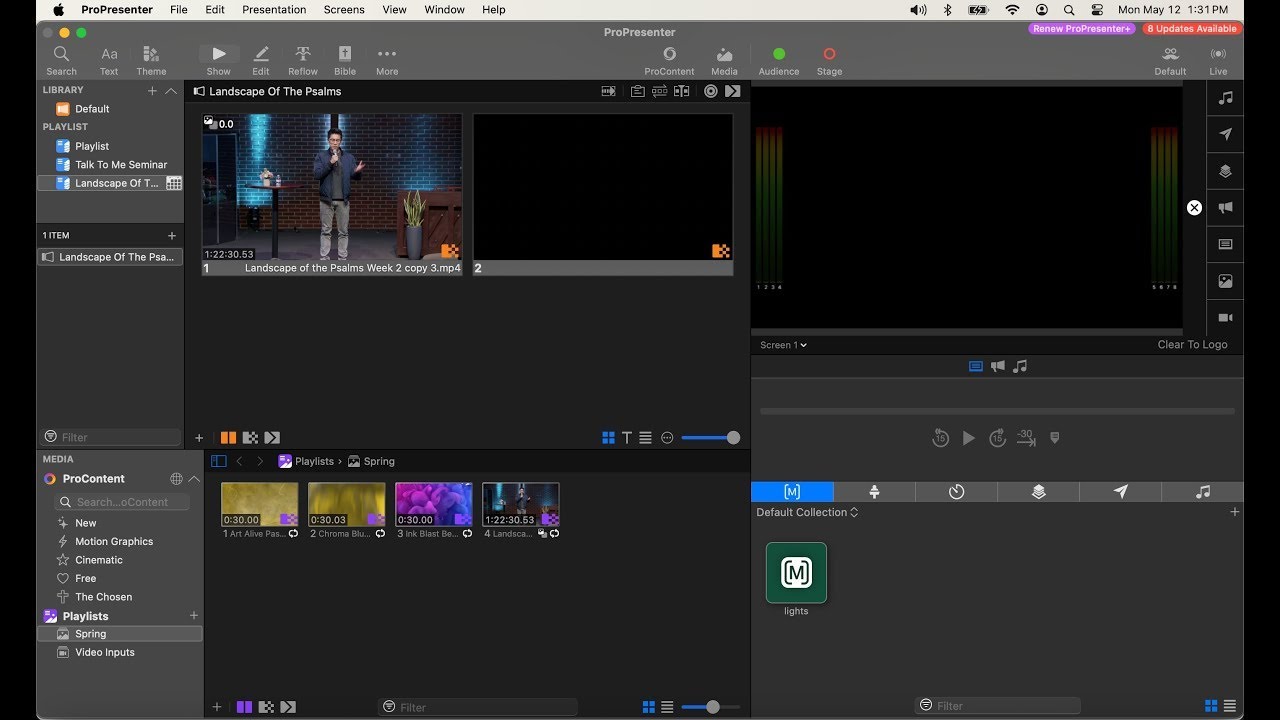This screenshot has height=720, width=1280.
Task: Open the Default Collection dropdown
Action: tap(807, 513)
